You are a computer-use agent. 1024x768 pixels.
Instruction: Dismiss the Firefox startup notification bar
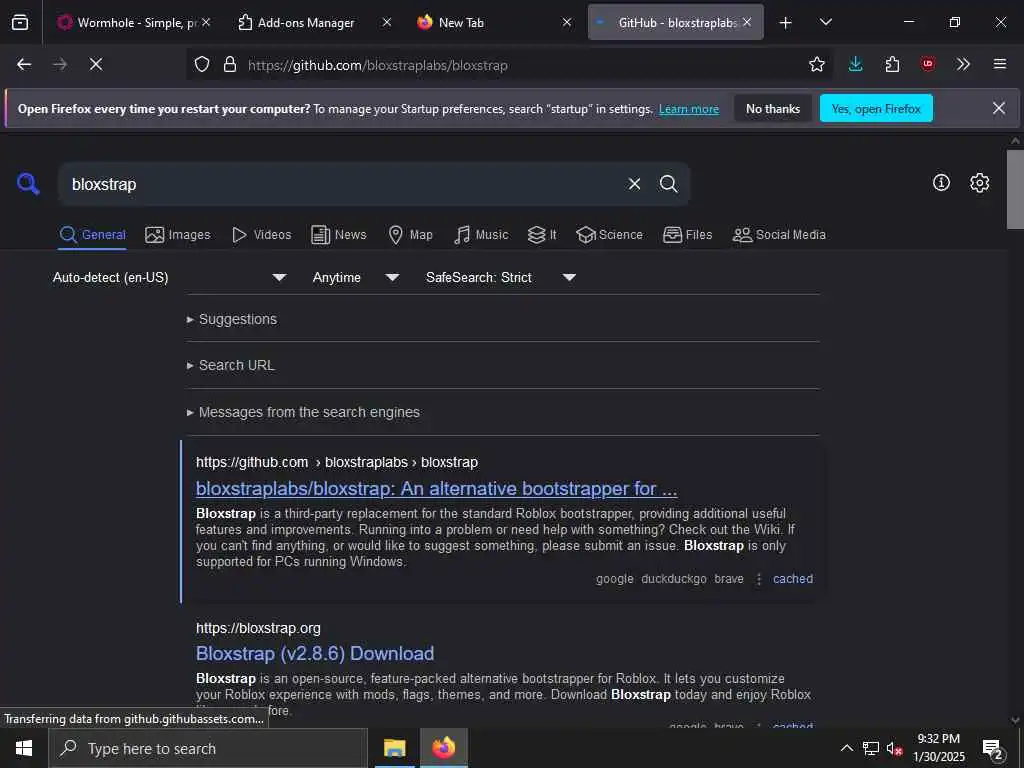click(x=999, y=108)
